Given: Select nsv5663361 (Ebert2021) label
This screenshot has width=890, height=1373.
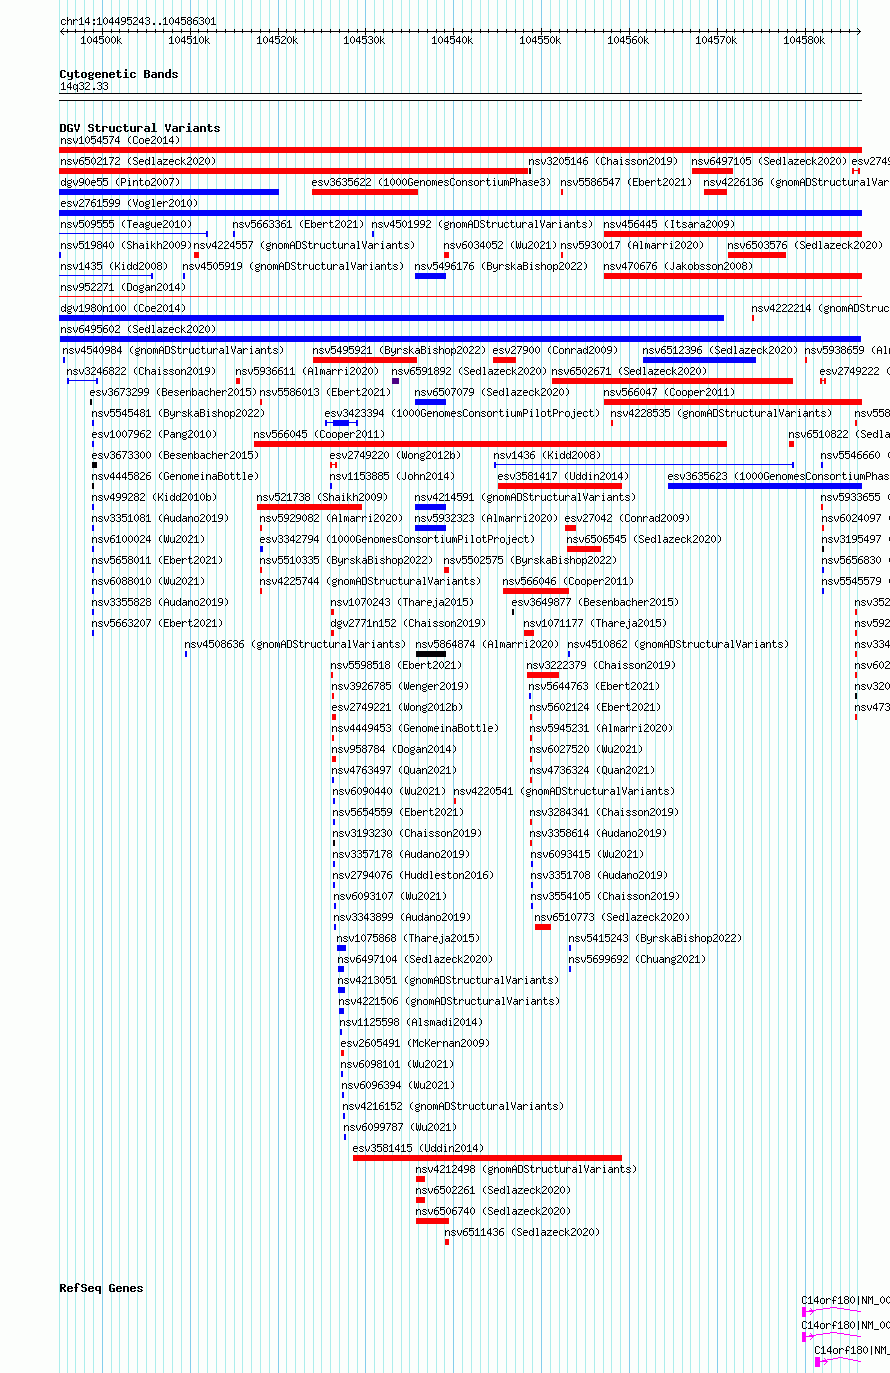Looking at the screenshot, I should click(299, 224).
